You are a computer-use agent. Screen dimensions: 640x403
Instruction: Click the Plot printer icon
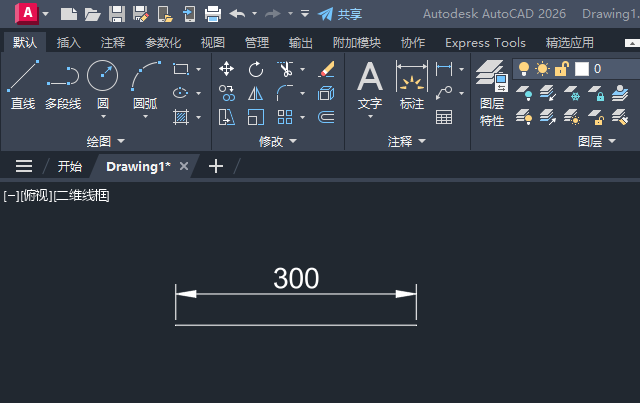point(213,14)
